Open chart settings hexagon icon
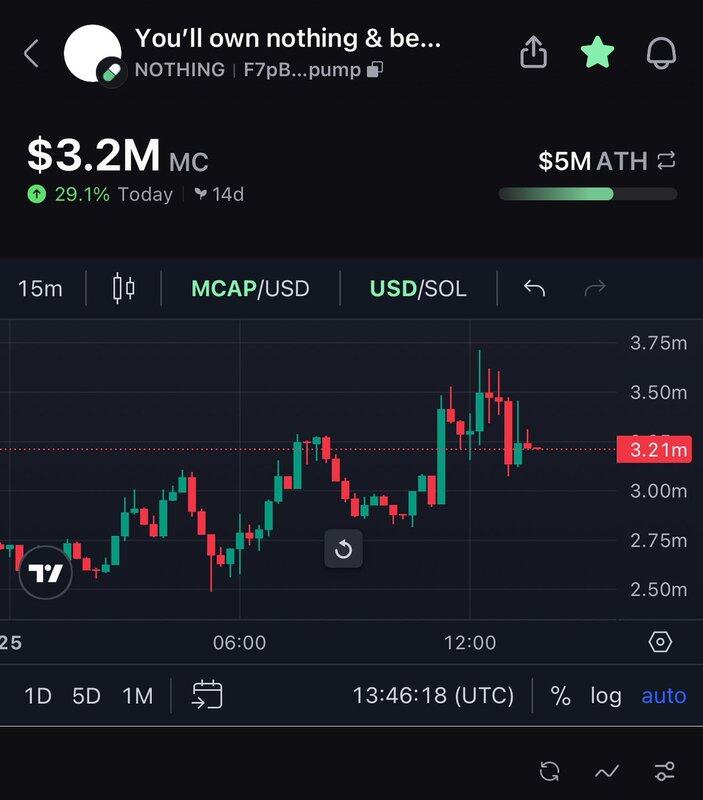 660,642
